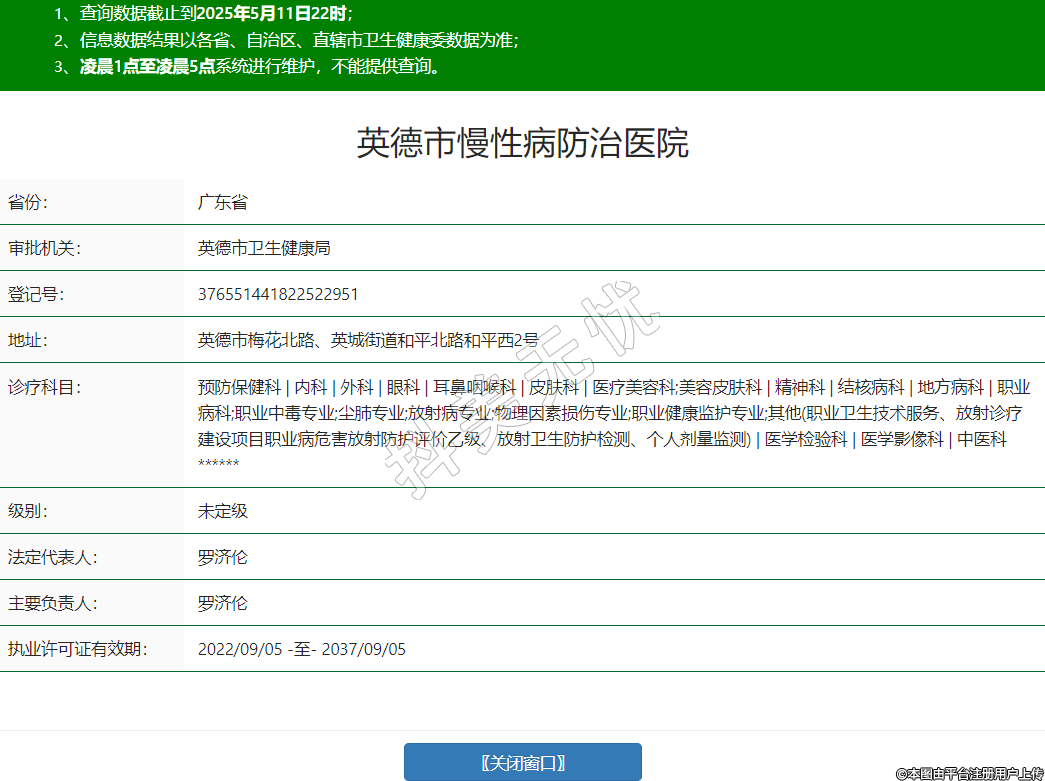Click the 执业许可证有效期 field label
This screenshot has height=781, width=1045.
[77, 649]
